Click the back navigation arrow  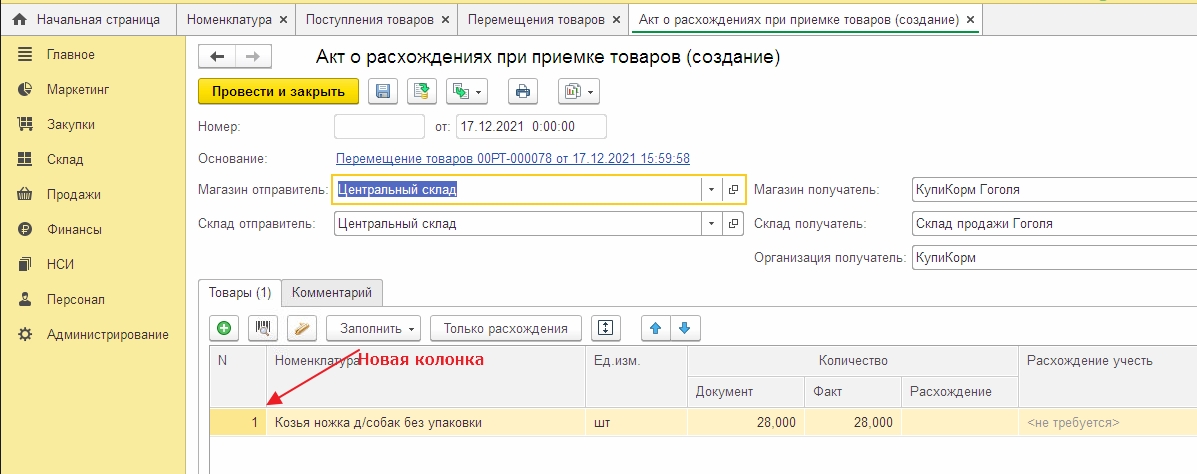pos(217,58)
